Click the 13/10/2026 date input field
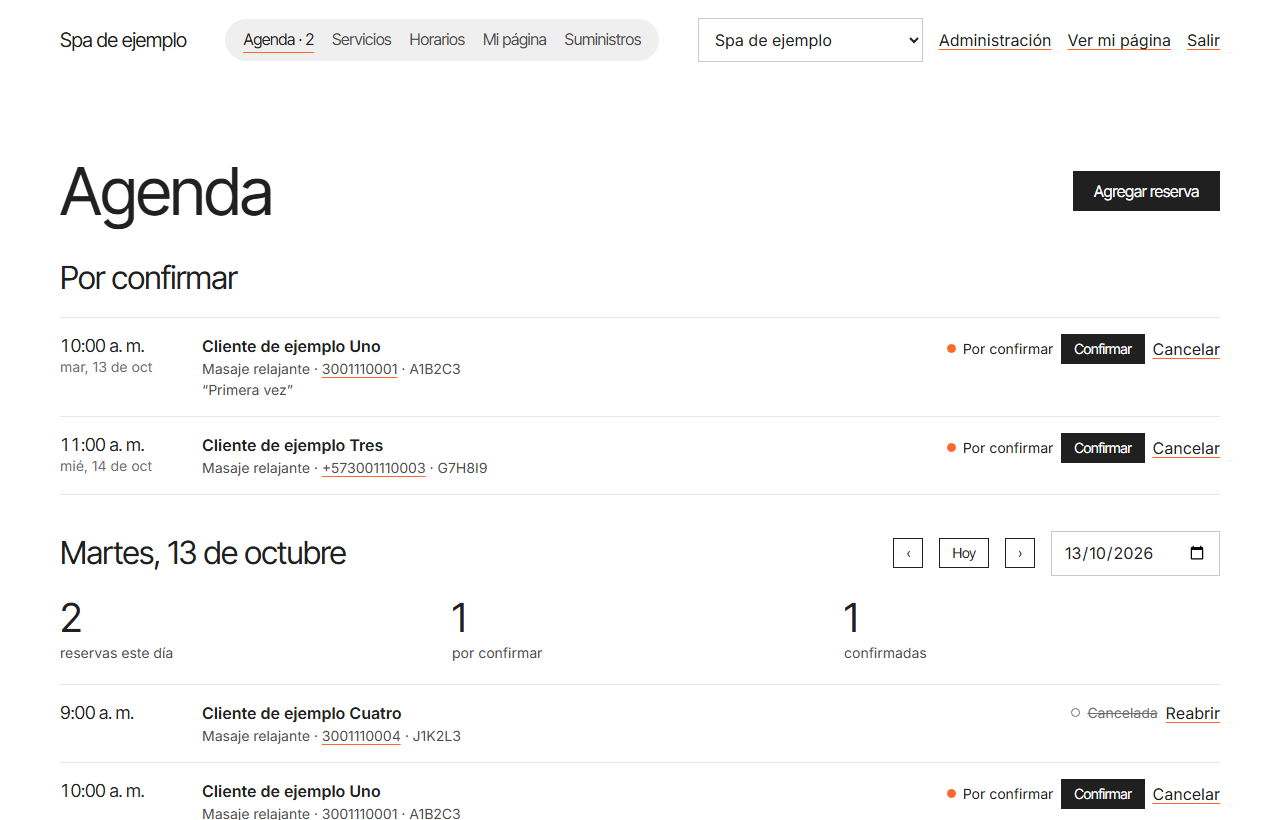 click(1135, 553)
